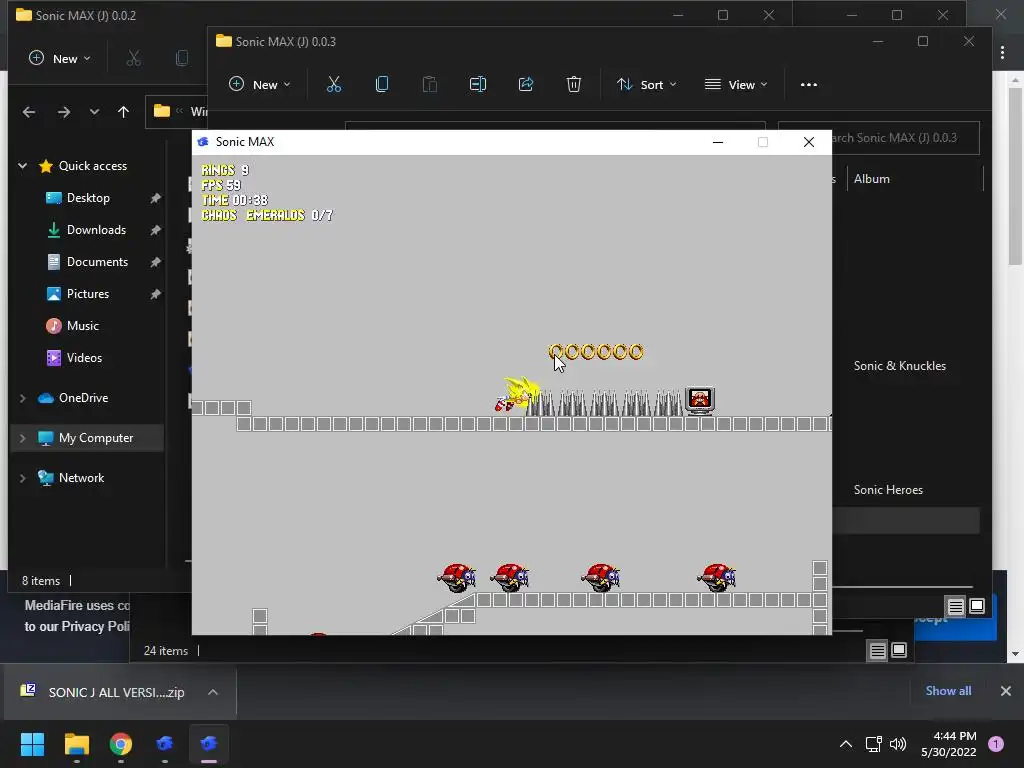Open the View dropdown in 0.0.3 window
Viewport: 1024px width, 768px height.
tap(735, 85)
